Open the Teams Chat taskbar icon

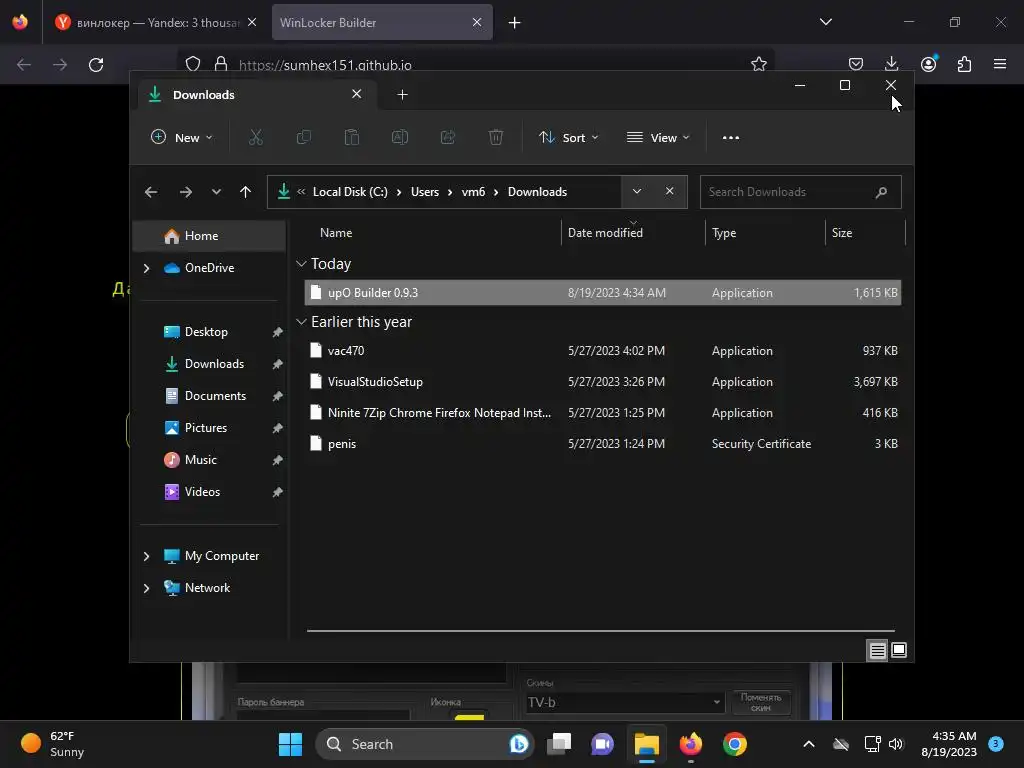point(602,744)
